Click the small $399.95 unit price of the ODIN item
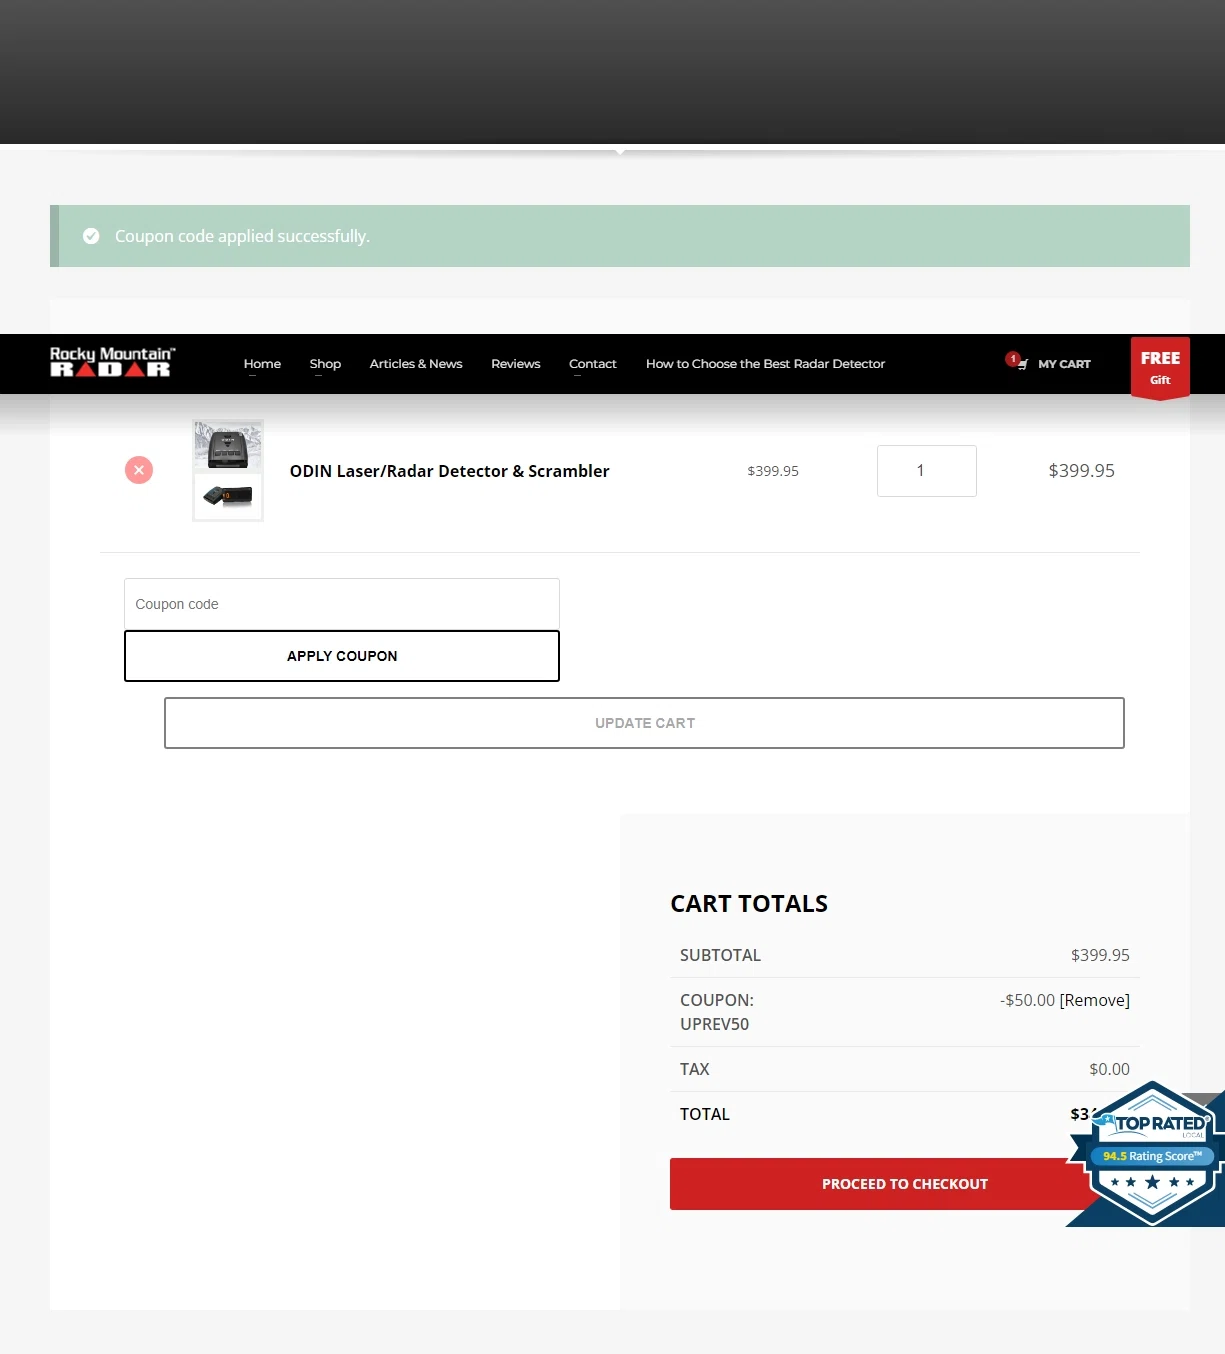This screenshot has width=1225, height=1354. 773,471
